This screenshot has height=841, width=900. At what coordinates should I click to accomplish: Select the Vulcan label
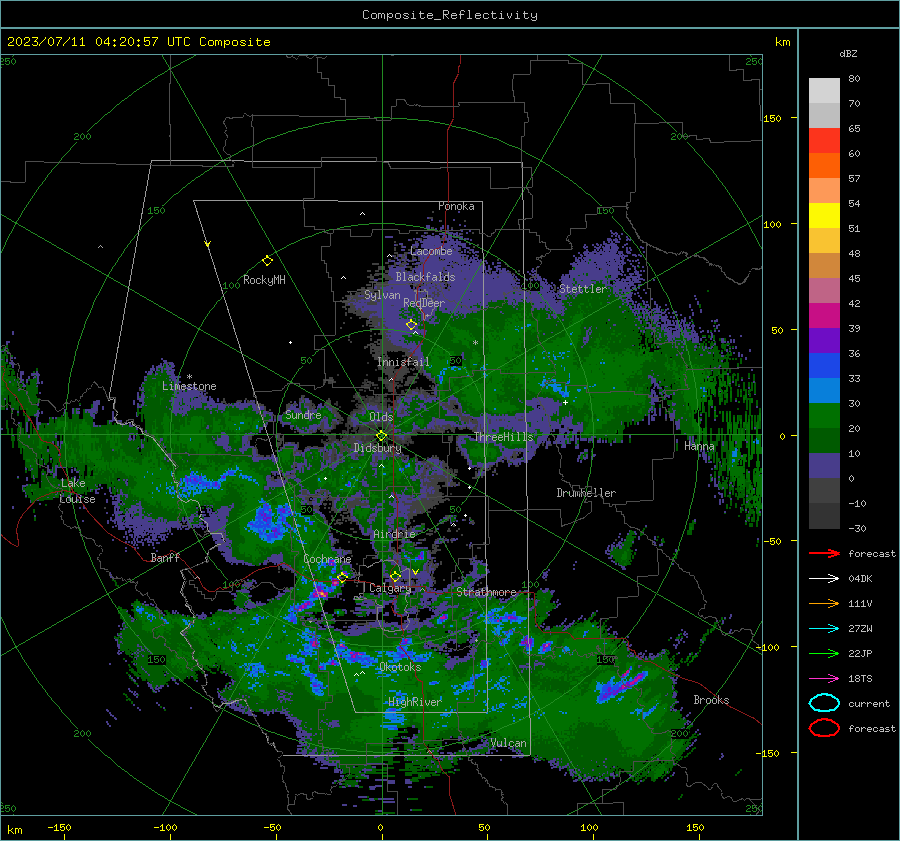point(509,743)
